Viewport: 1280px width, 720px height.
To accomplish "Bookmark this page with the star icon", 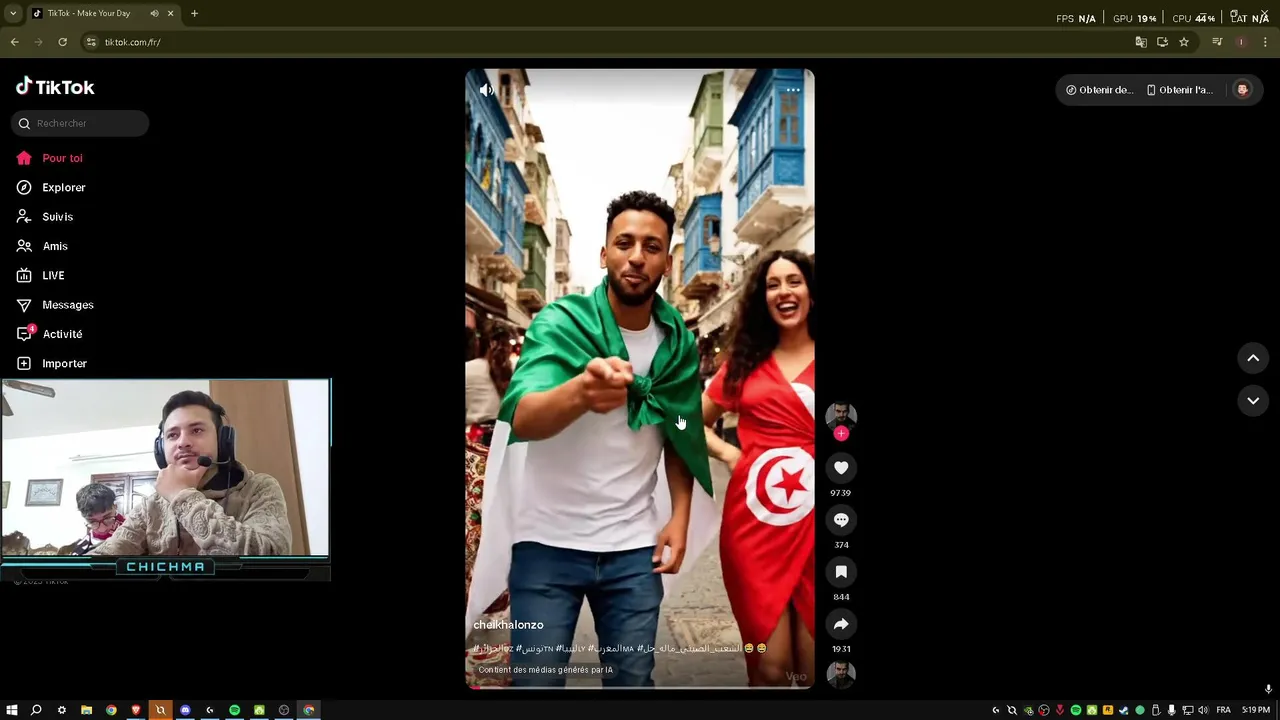I will (x=1184, y=42).
